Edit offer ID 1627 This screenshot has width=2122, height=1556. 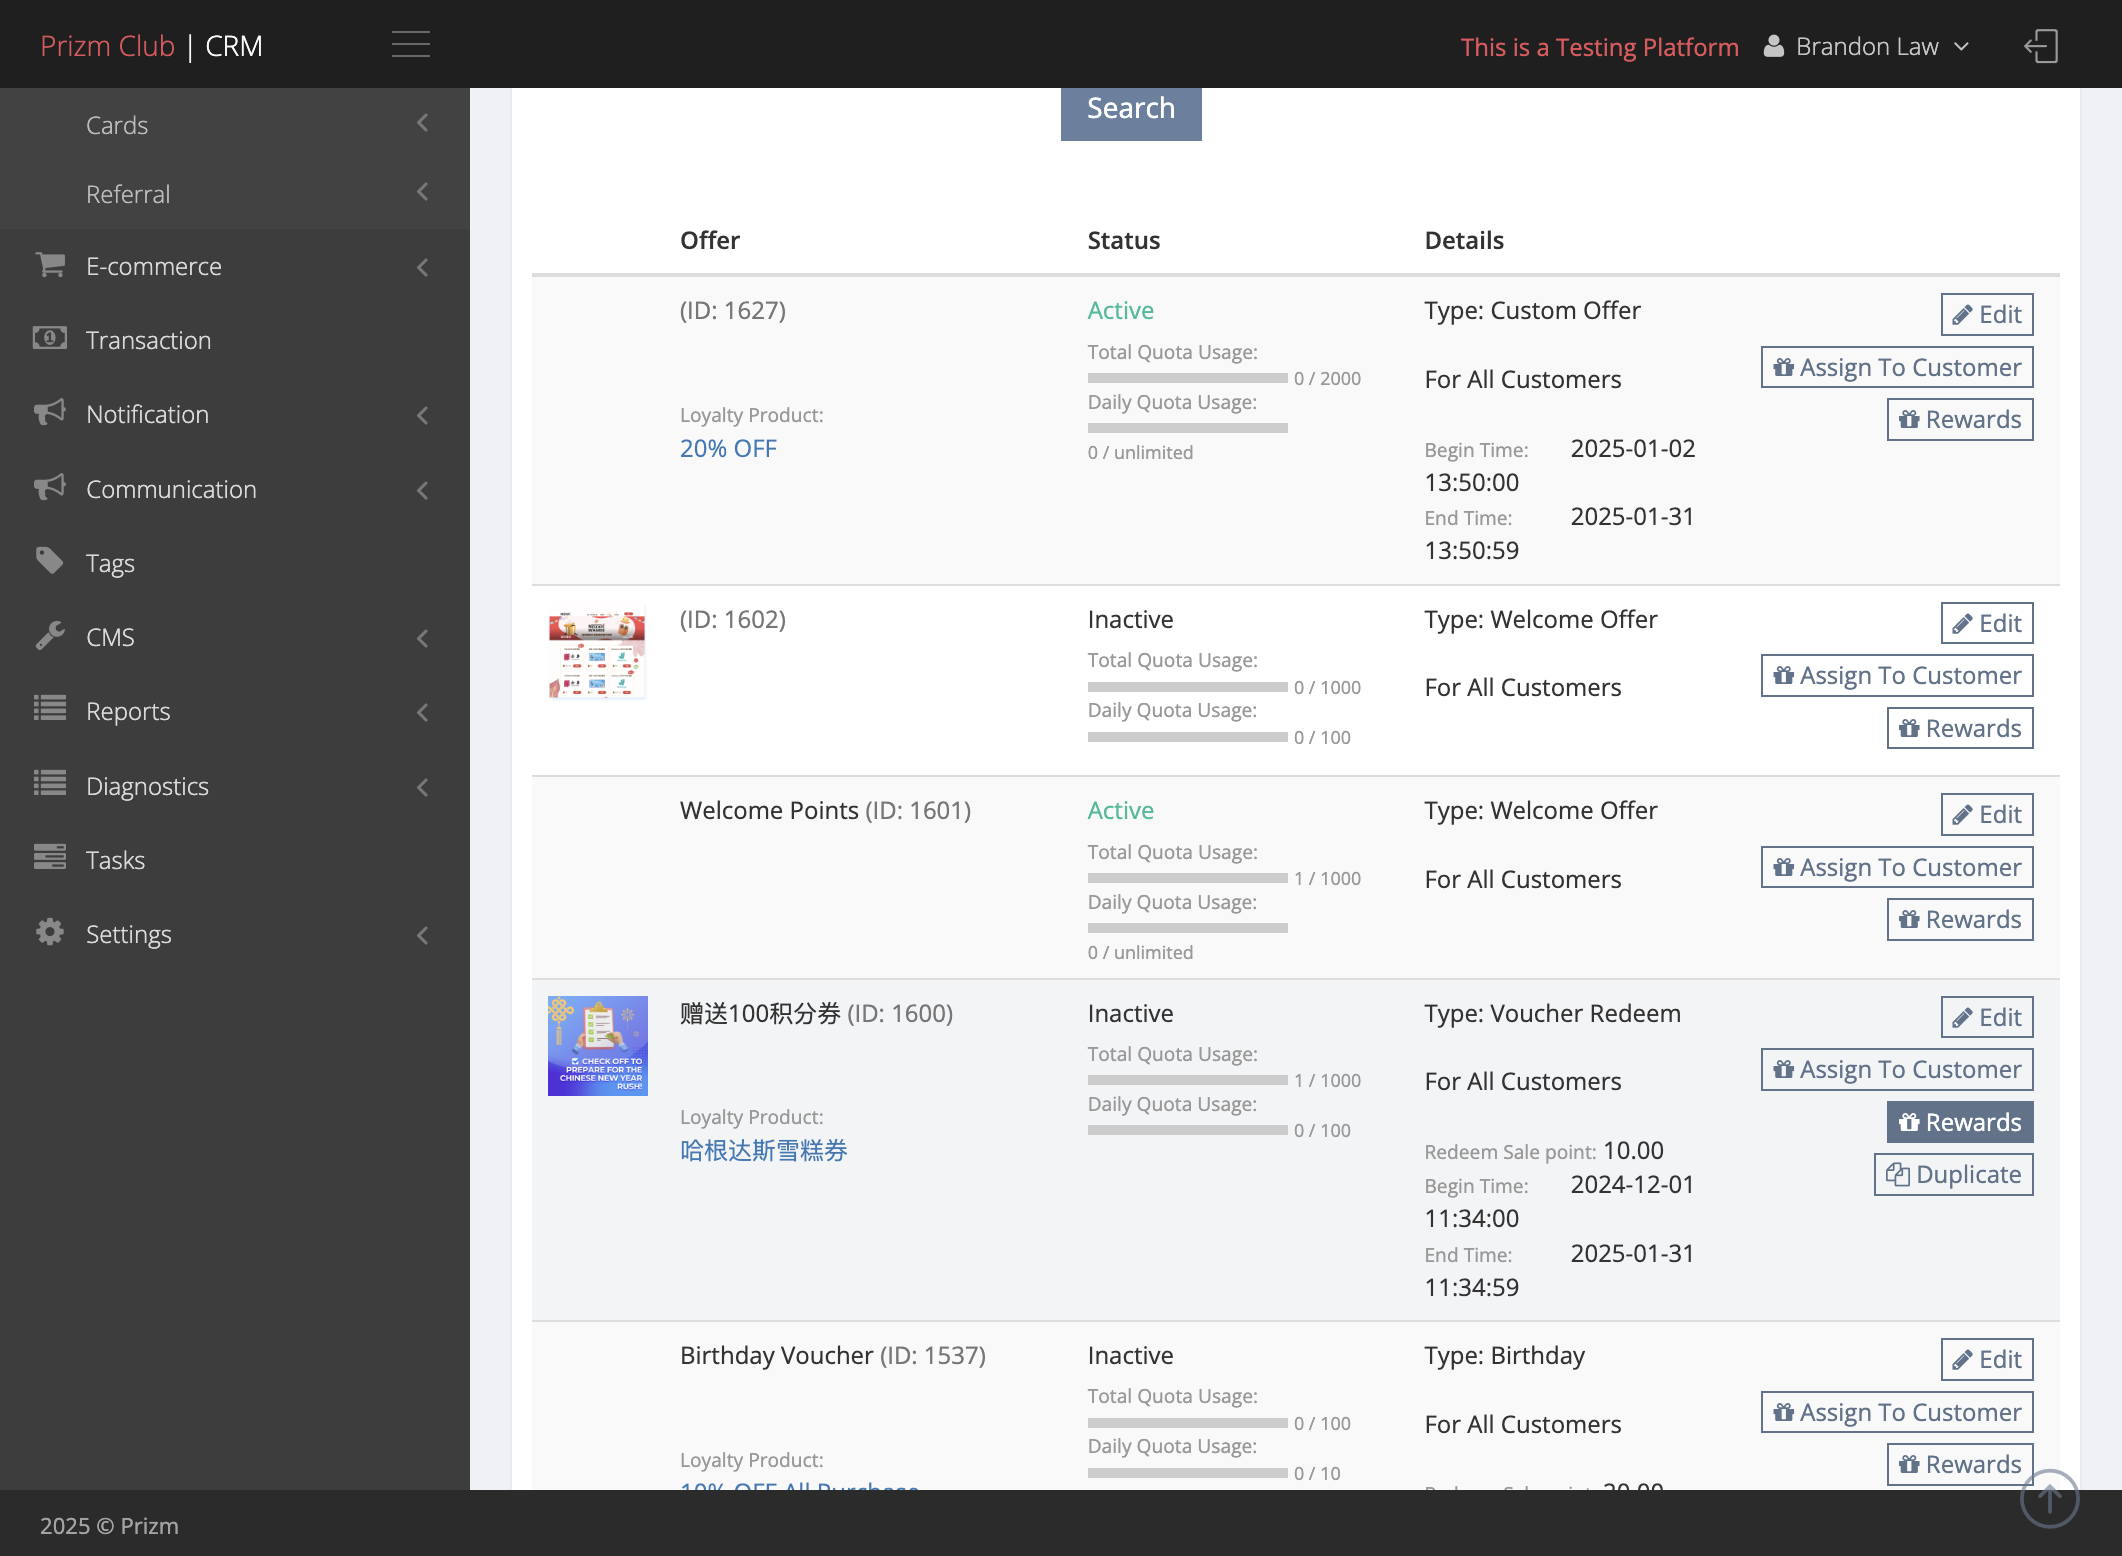click(1987, 314)
